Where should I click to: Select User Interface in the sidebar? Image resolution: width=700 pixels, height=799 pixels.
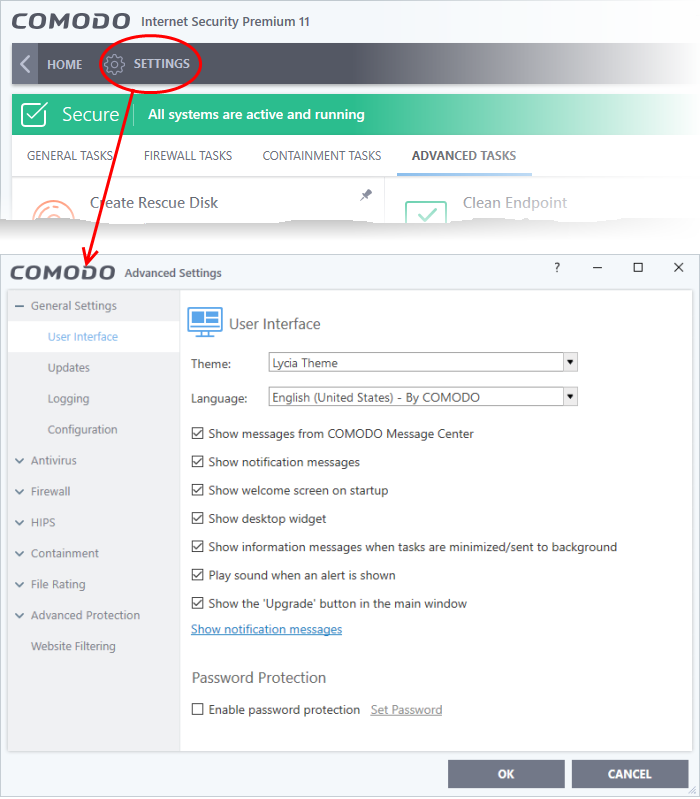click(83, 337)
